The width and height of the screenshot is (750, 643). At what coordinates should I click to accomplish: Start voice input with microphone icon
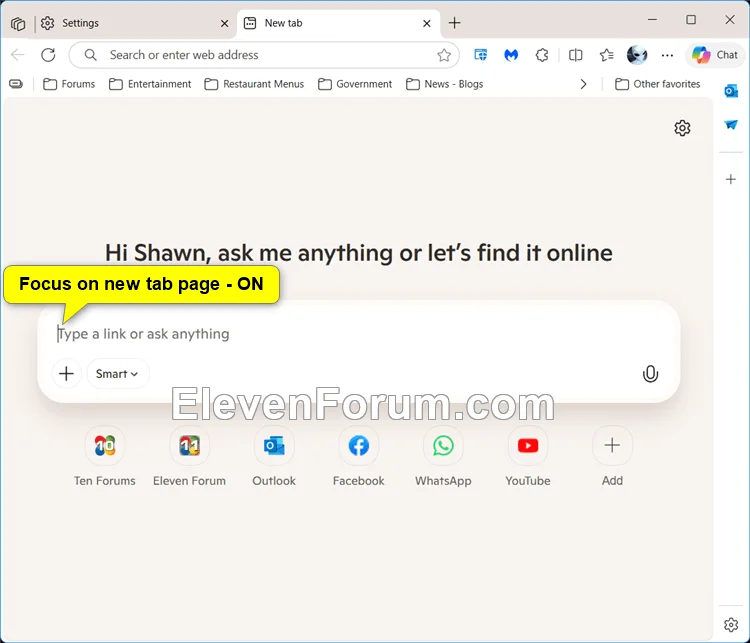pos(650,374)
